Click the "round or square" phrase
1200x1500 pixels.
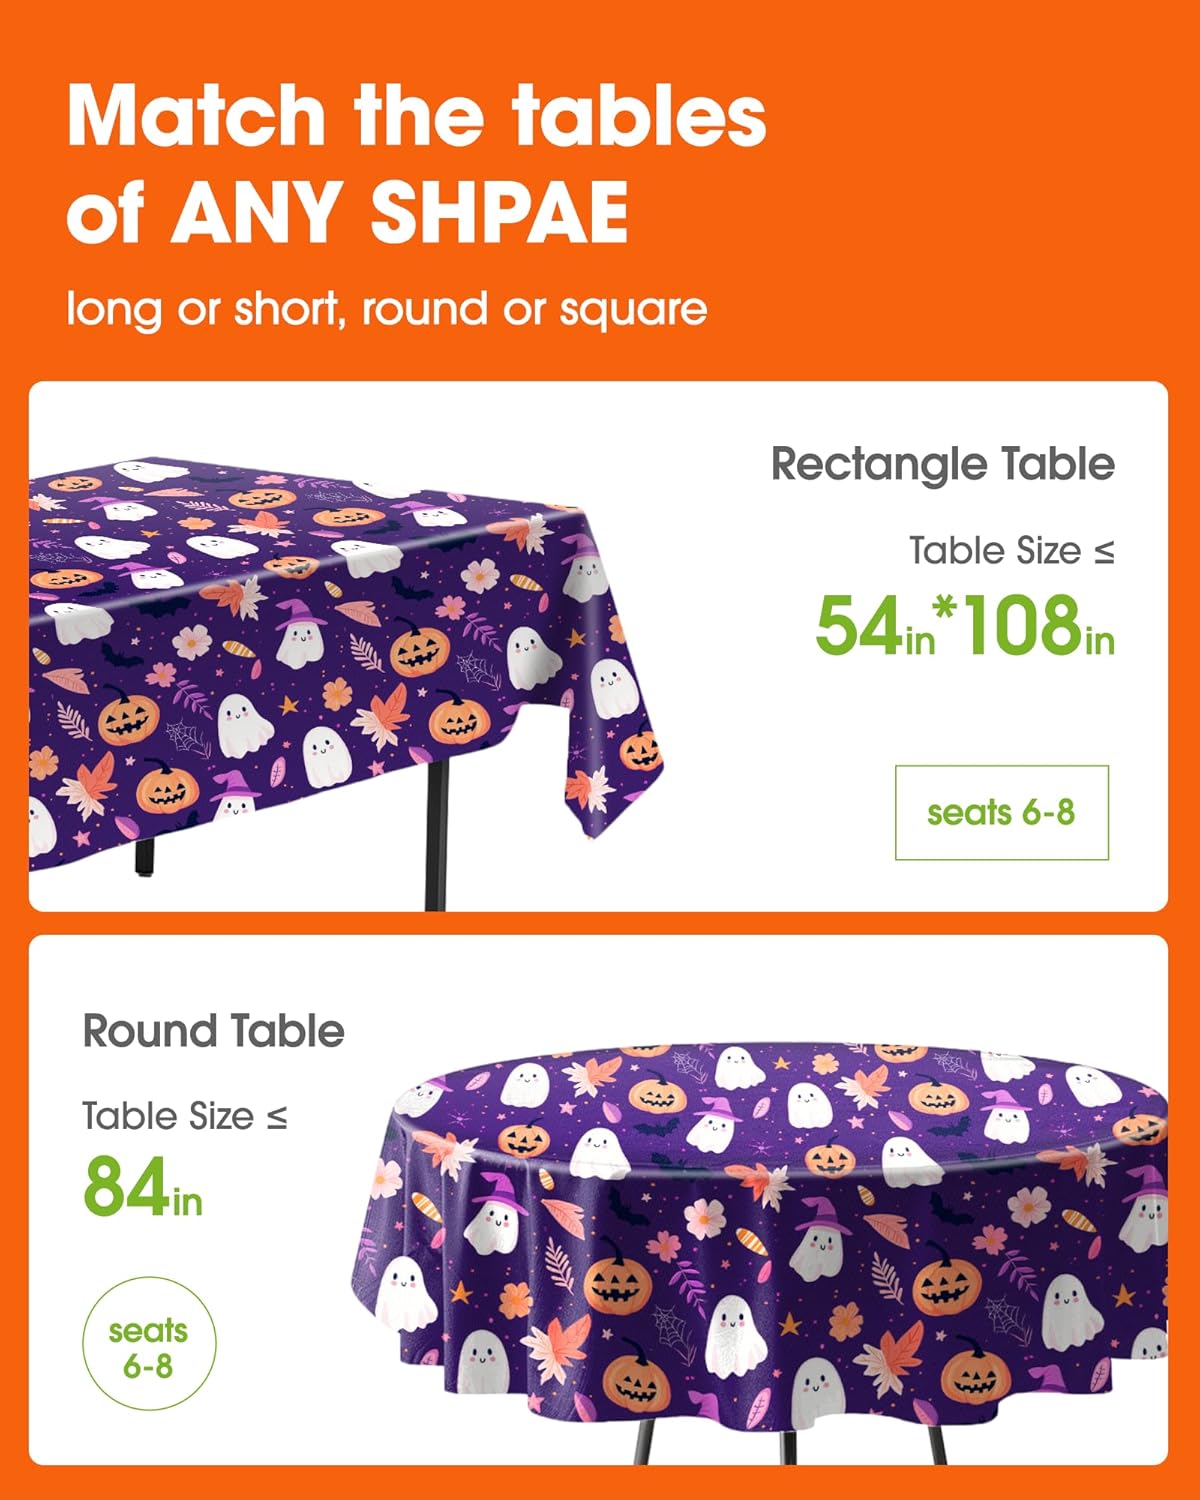534,310
